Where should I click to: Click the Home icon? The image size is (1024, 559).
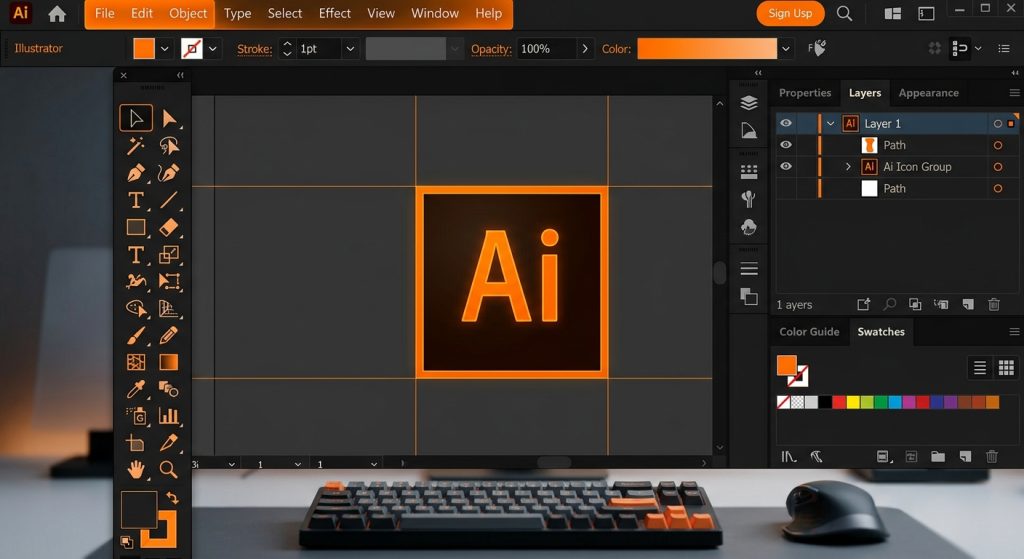click(57, 14)
